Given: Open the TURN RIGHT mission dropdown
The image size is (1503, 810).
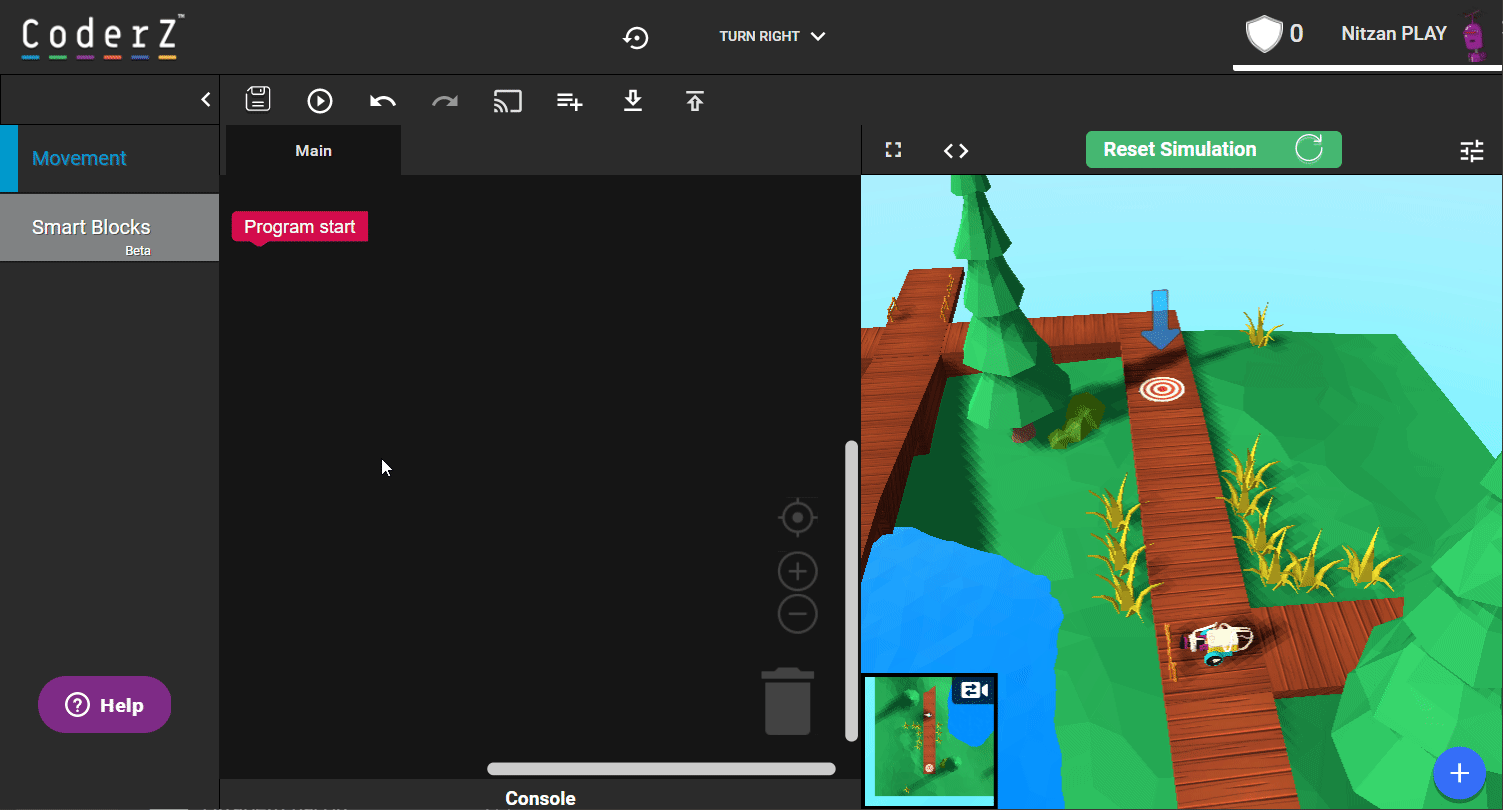Looking at the screenshot, I should tap(772, 37).
